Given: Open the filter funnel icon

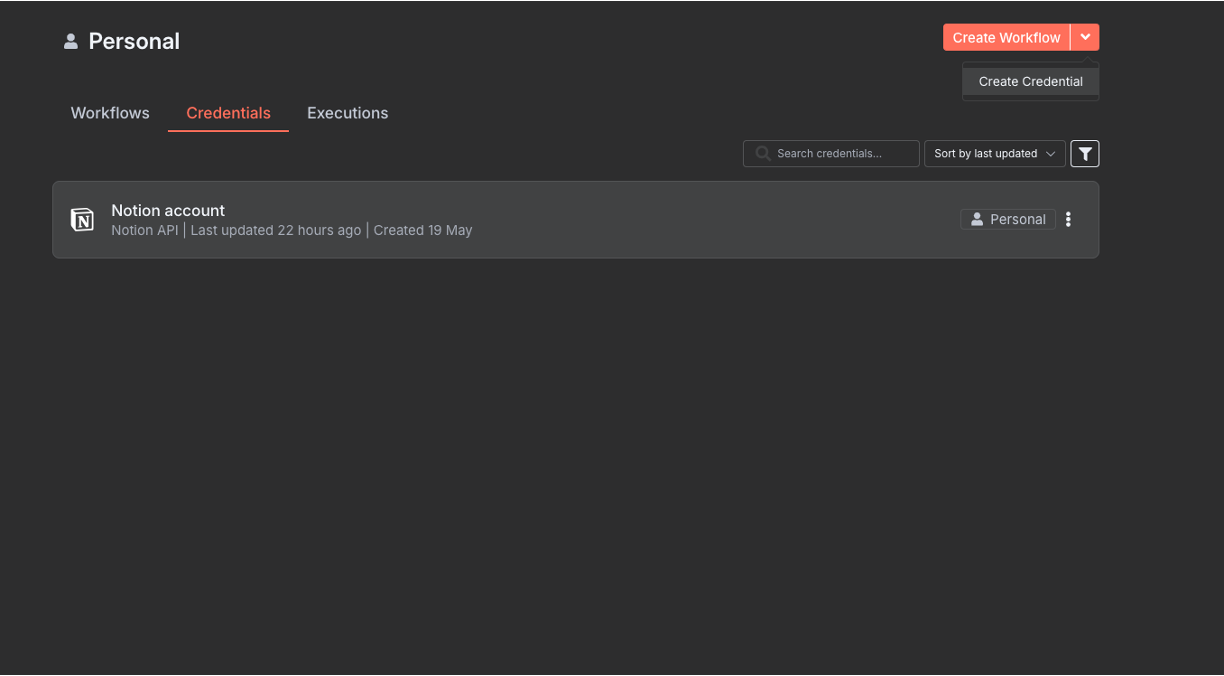Looking at the screenshot, I should click(1085, 154).
